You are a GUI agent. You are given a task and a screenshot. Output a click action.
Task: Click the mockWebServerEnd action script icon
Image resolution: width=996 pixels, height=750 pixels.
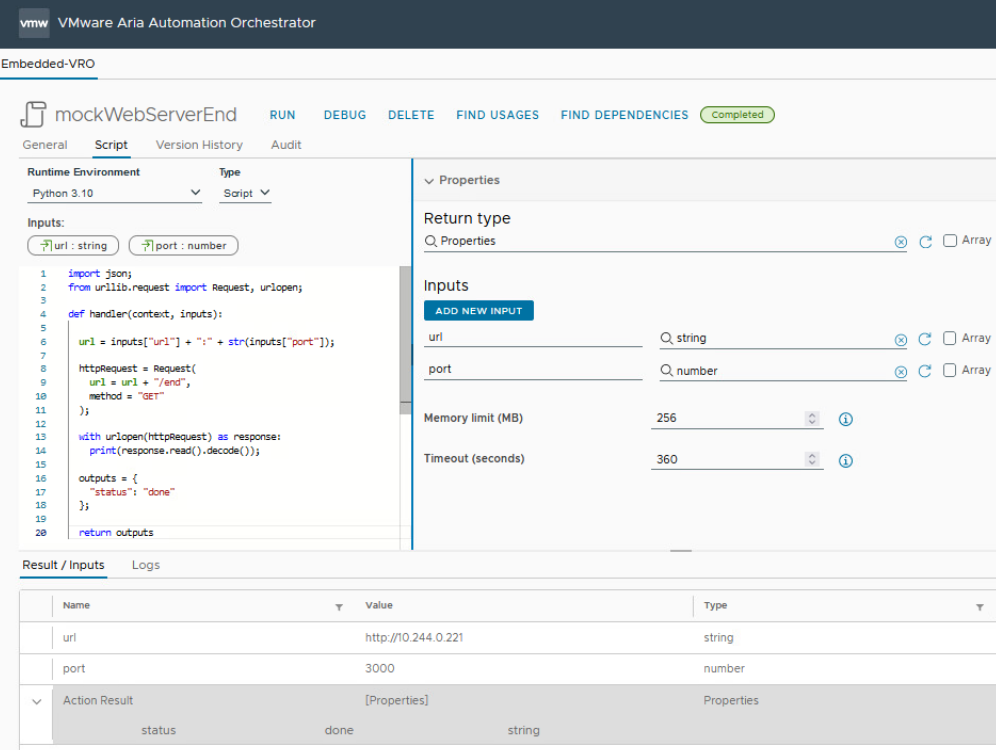click(33, 114)
